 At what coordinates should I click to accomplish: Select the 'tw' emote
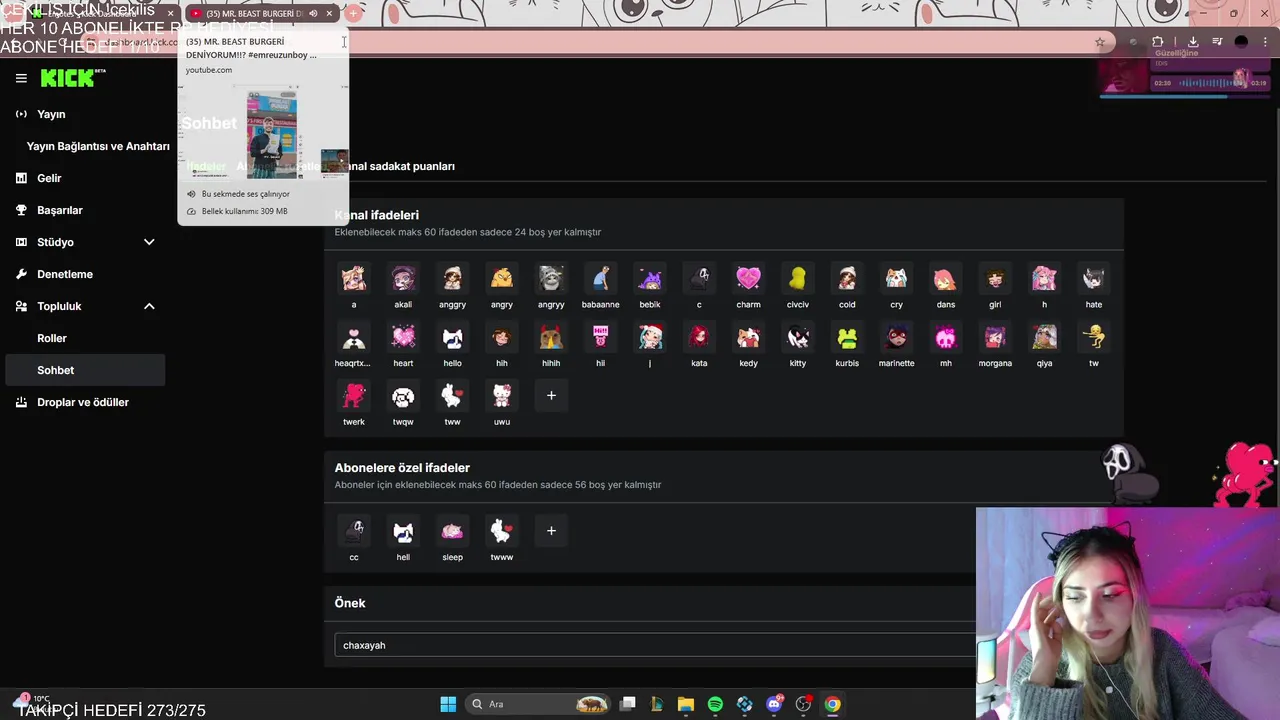tap(1093, 337)
